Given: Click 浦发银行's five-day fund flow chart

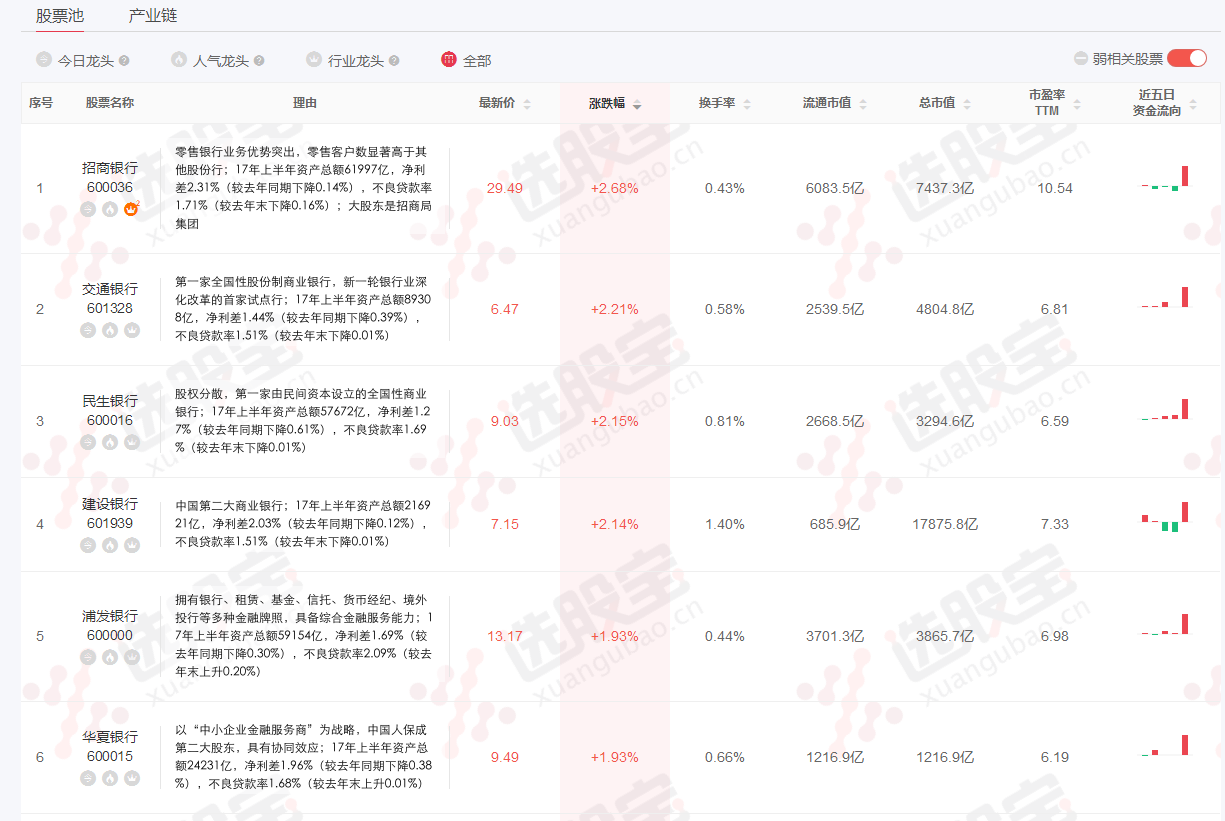Looking at the screenshot, I should [x=1165, y=625].
